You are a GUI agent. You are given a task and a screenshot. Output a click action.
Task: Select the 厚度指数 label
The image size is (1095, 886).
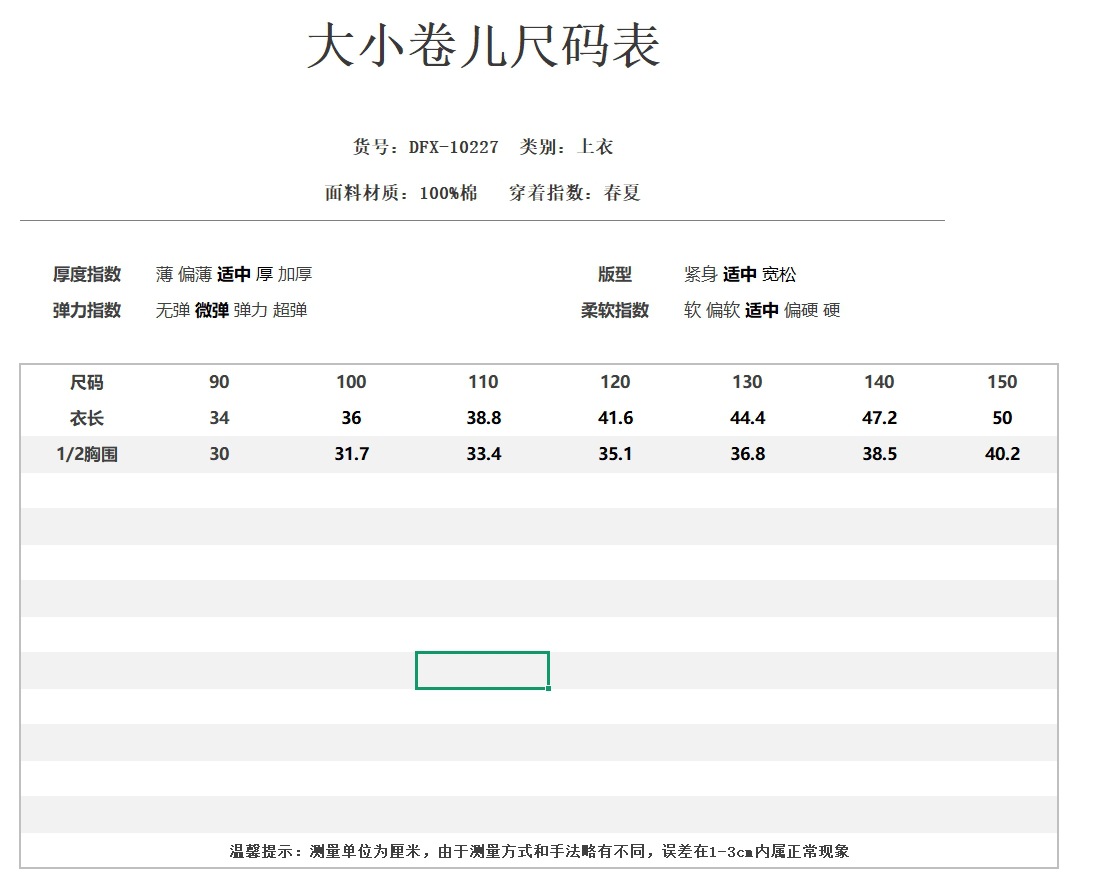coord(87,274)
